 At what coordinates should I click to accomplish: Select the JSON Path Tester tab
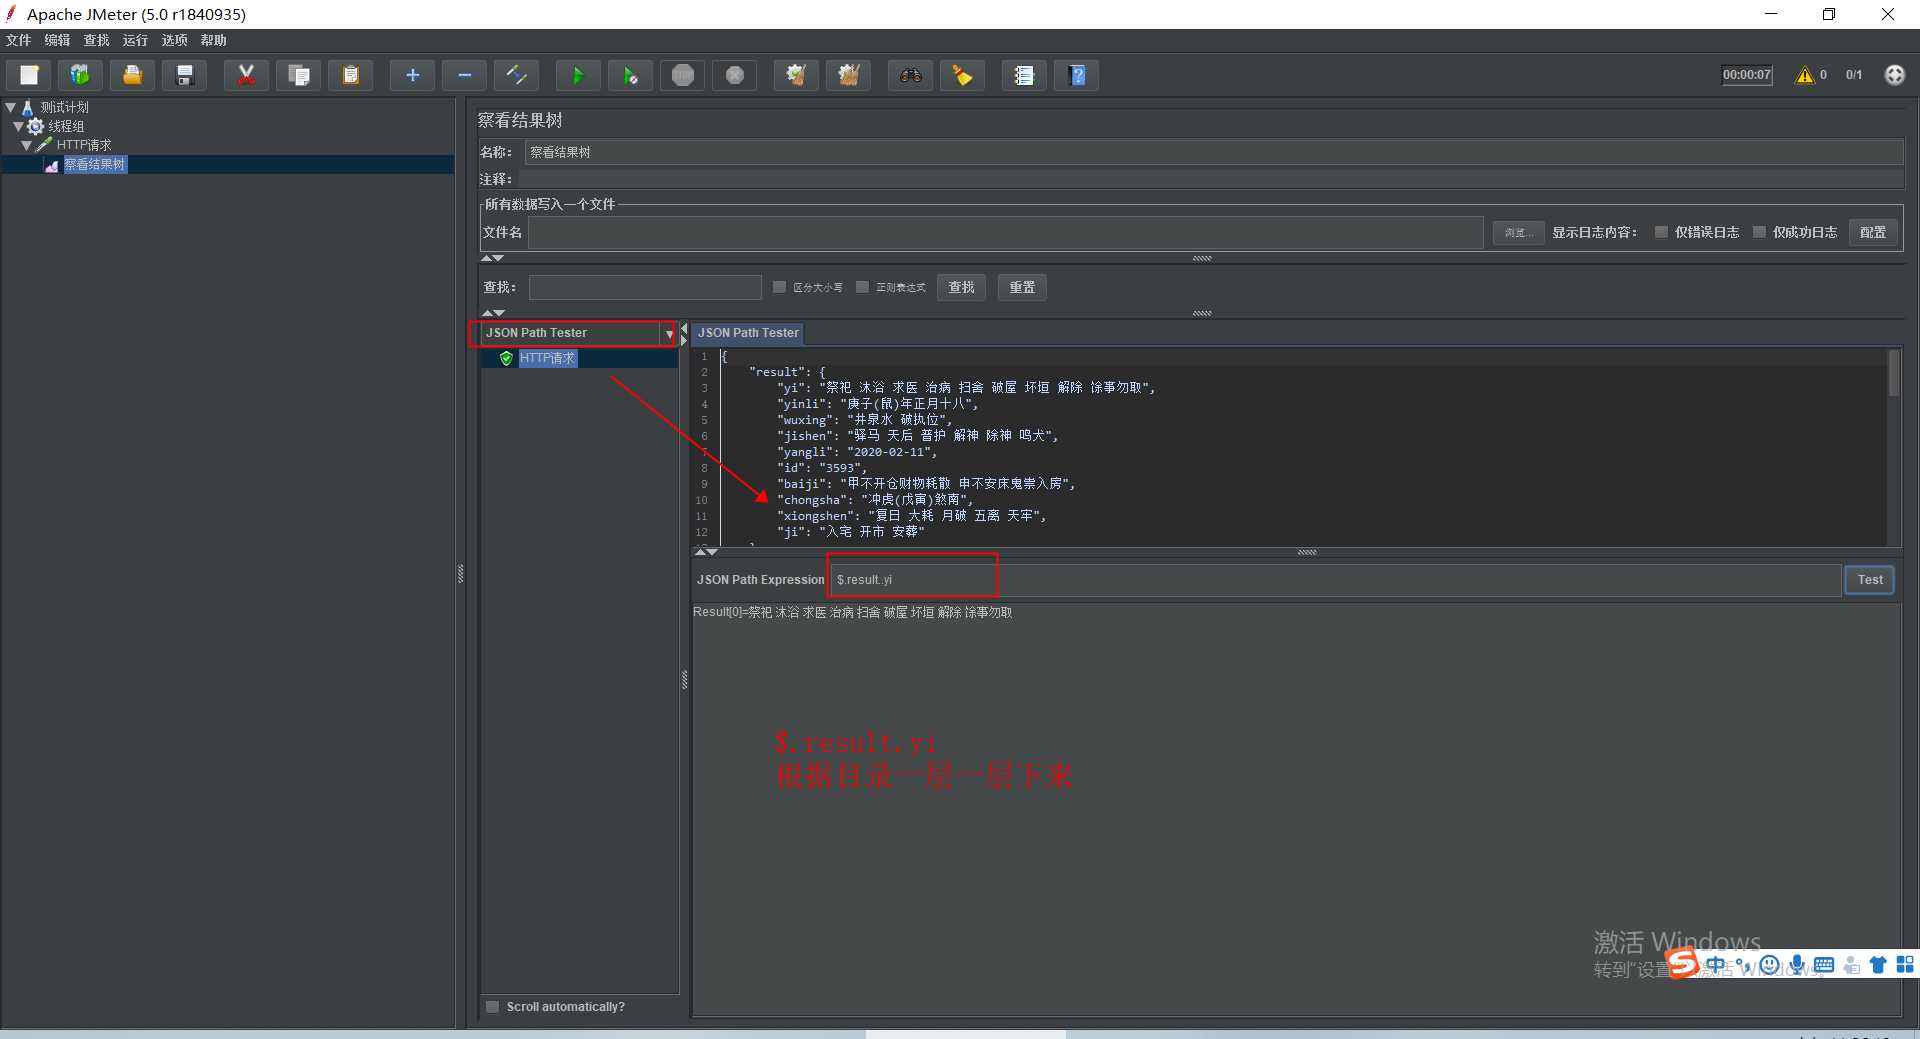click(x=748, y=333)
